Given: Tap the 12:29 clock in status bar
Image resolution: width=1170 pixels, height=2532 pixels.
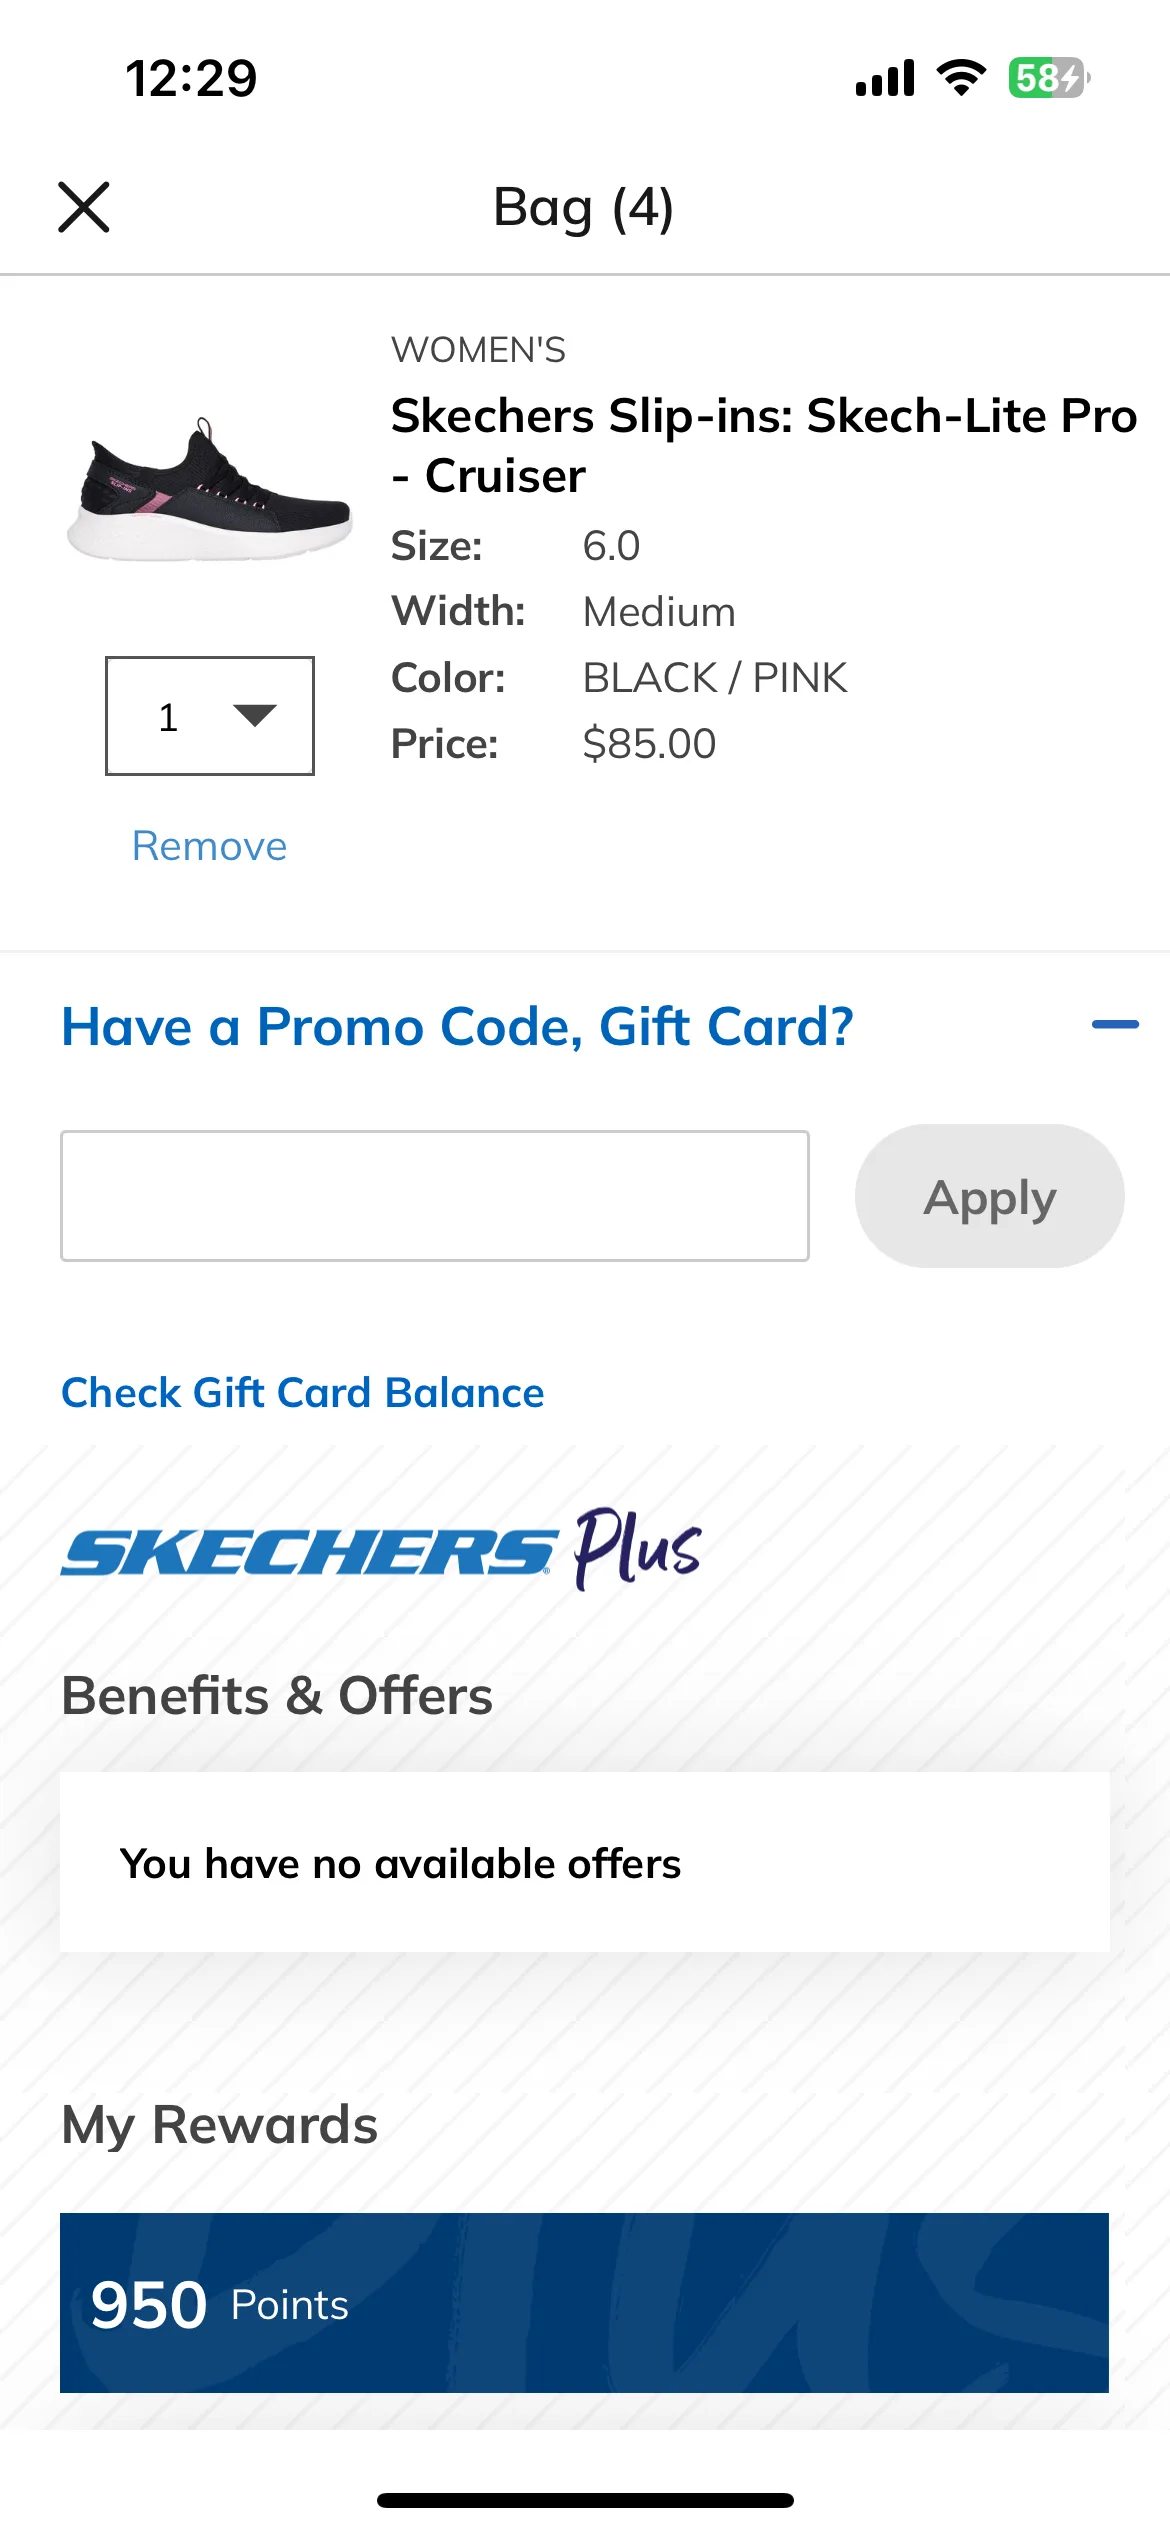Looking at the screenshot, I should [x=191, y=78].
